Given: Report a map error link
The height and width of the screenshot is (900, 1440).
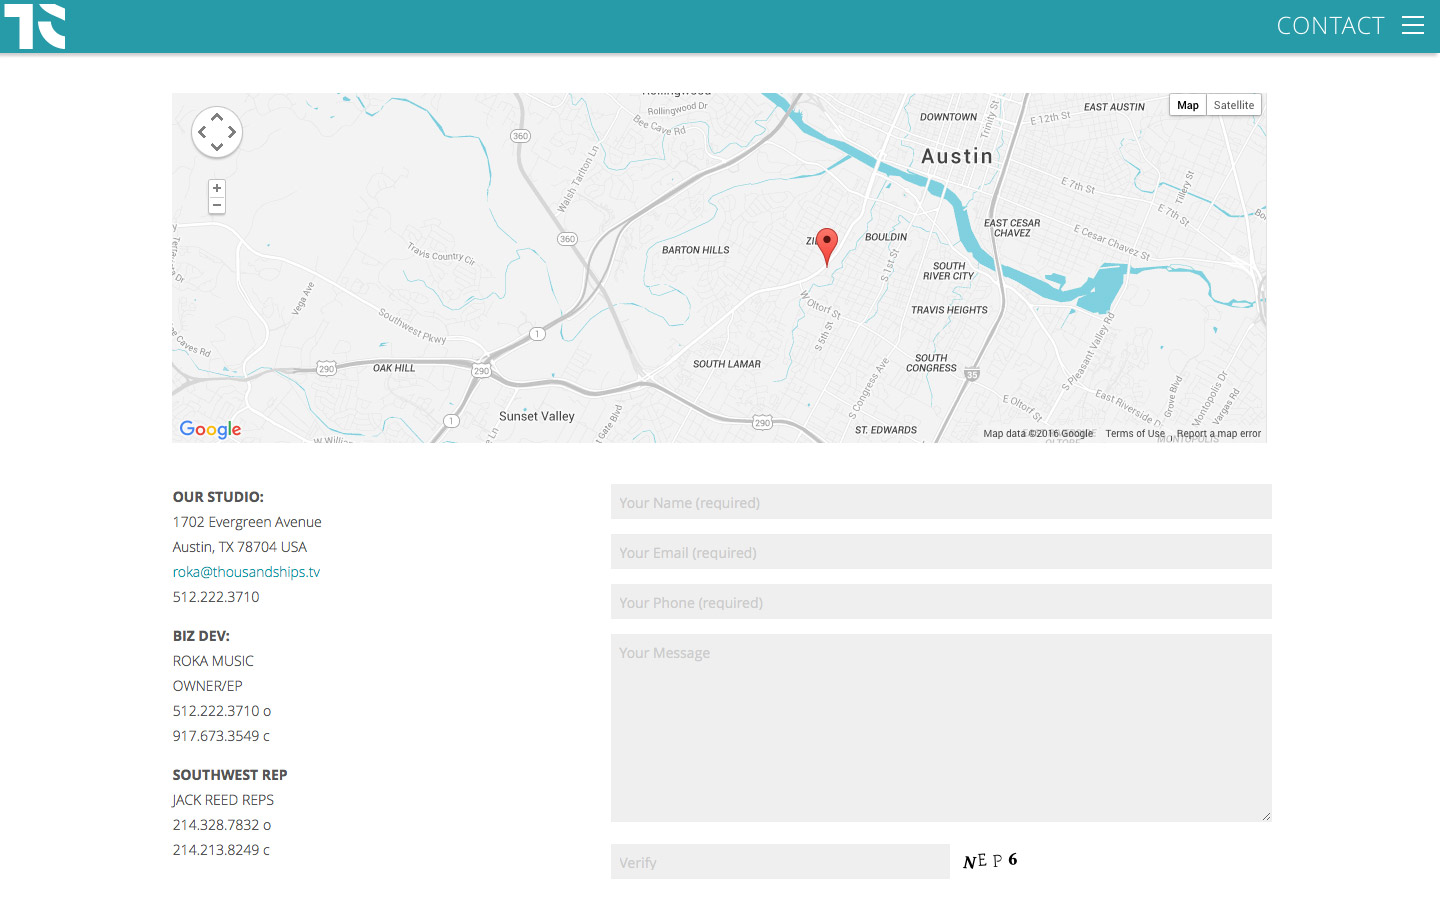Looking at the screenshot, I should tap(1219, 434).
